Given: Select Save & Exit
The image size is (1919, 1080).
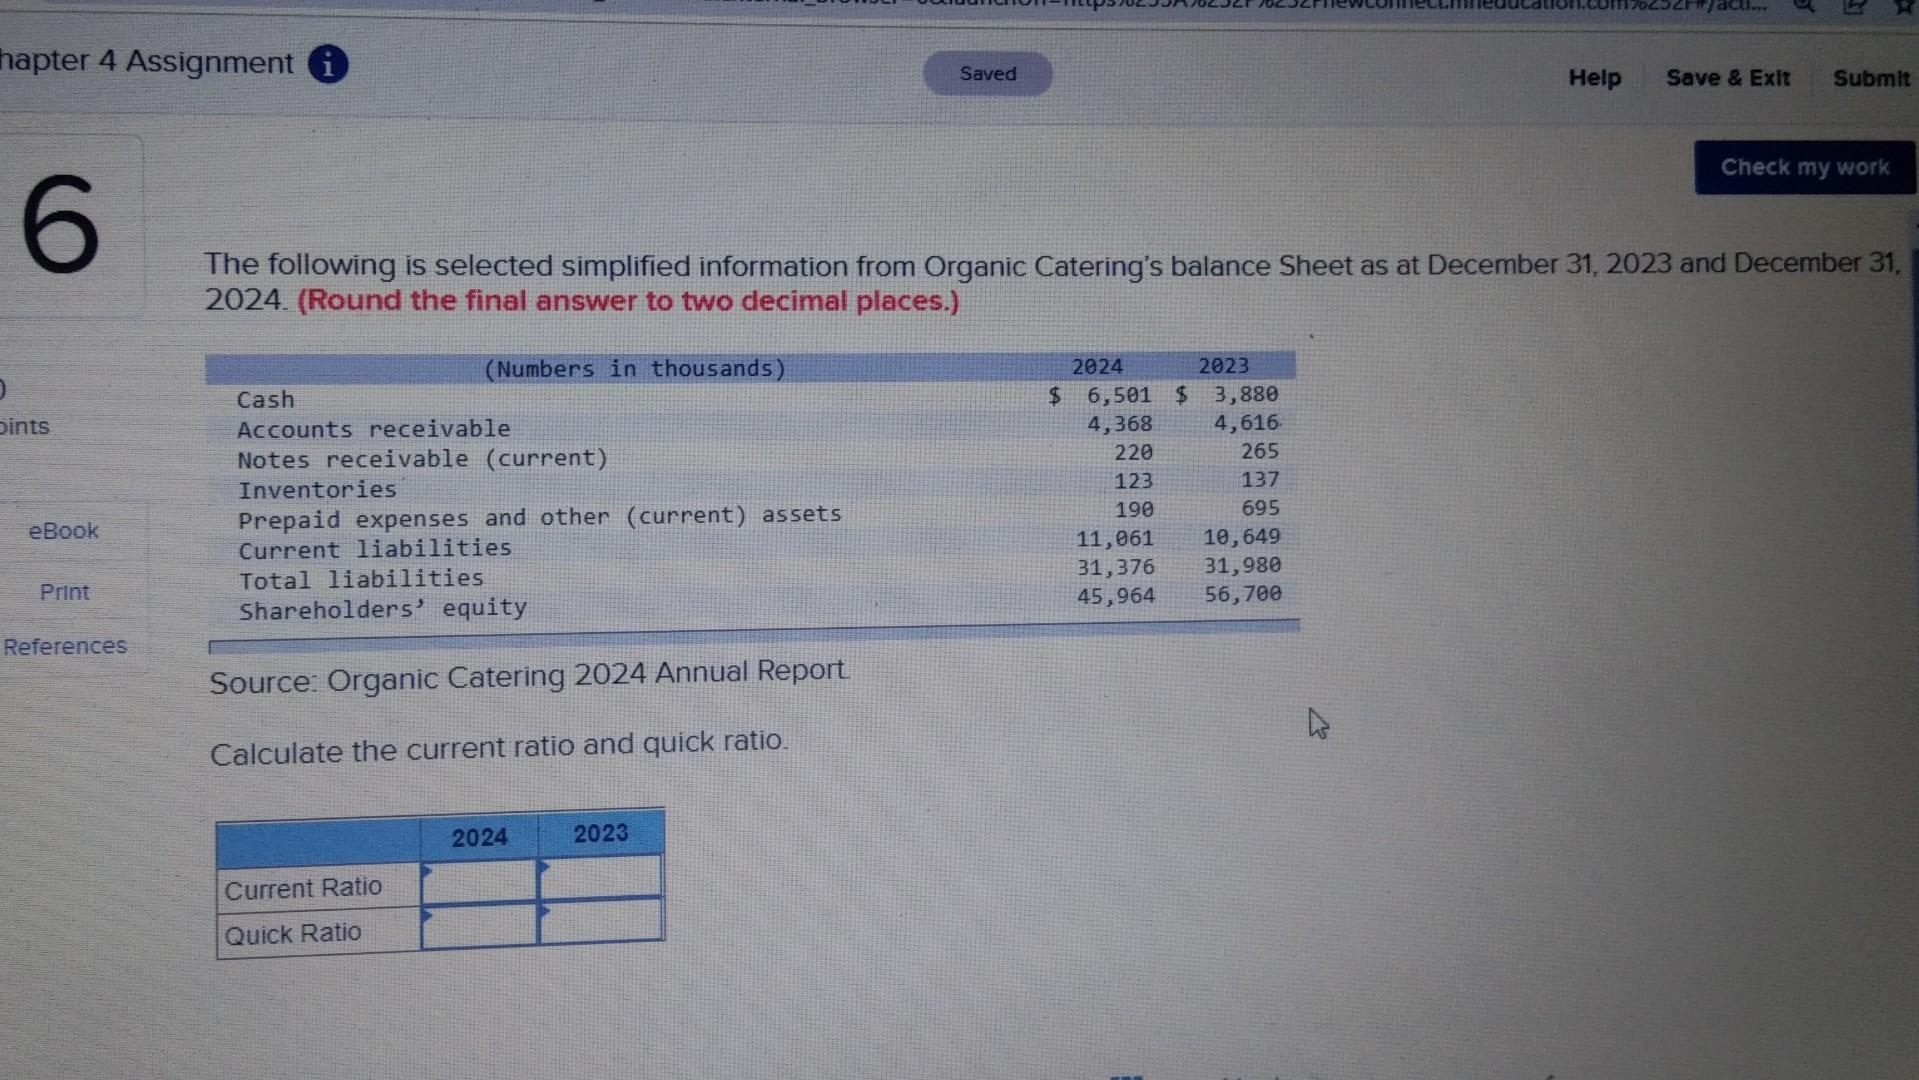Looking at the screenshot, I should pyautogui.click(x=1727, y=78).
